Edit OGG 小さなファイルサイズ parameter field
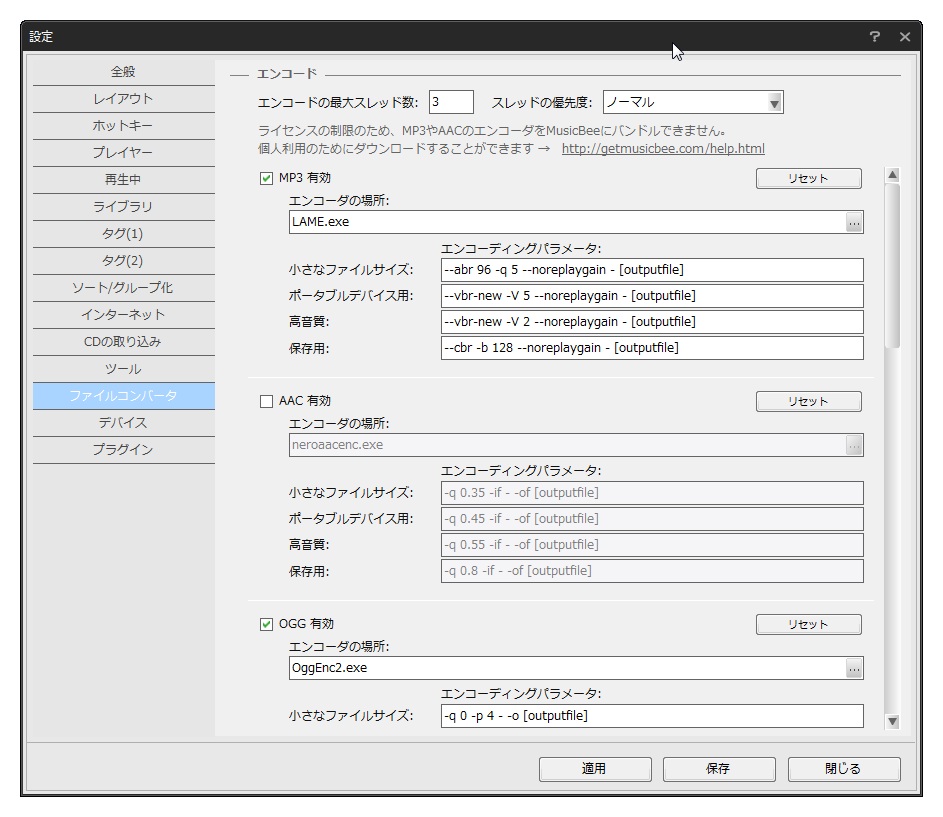 (652, 716)
